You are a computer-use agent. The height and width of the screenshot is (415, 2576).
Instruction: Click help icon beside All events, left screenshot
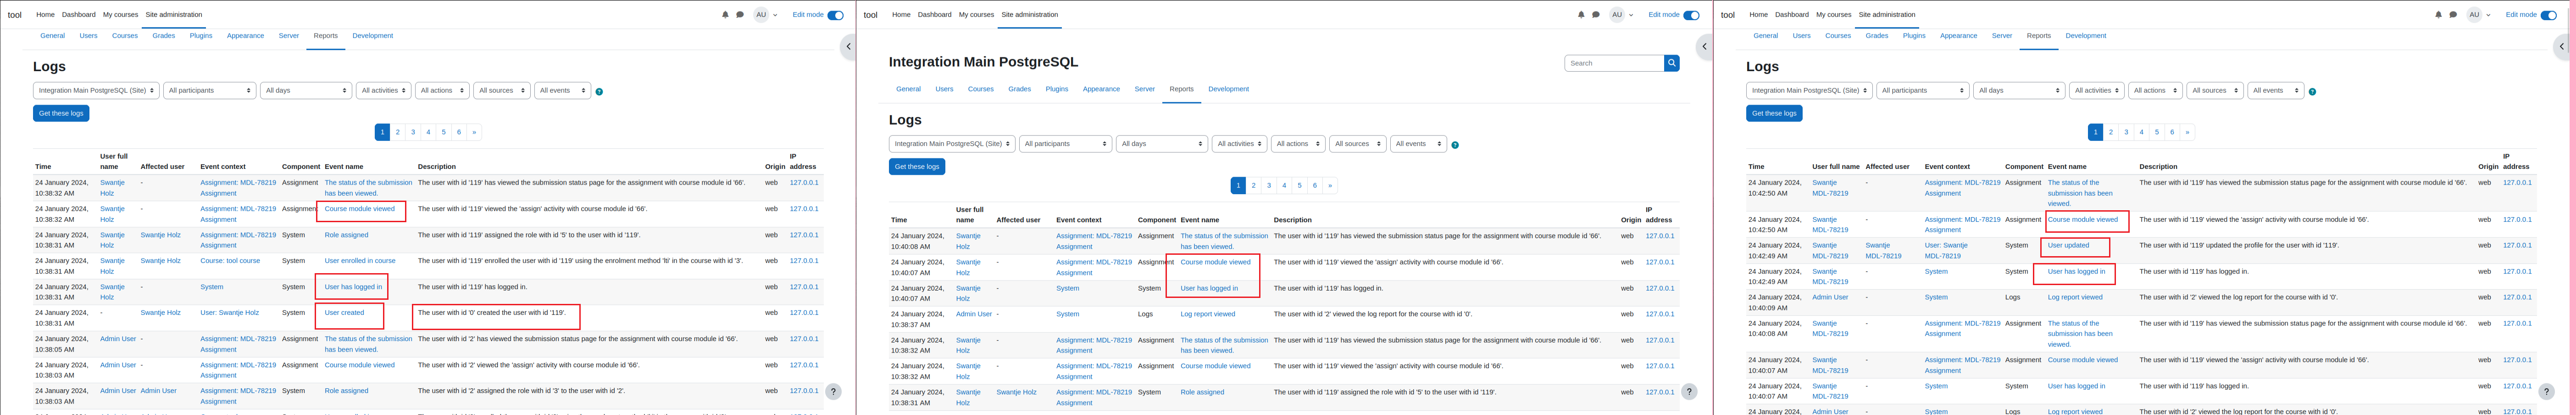pyautogui.click(x=599, y=91)
